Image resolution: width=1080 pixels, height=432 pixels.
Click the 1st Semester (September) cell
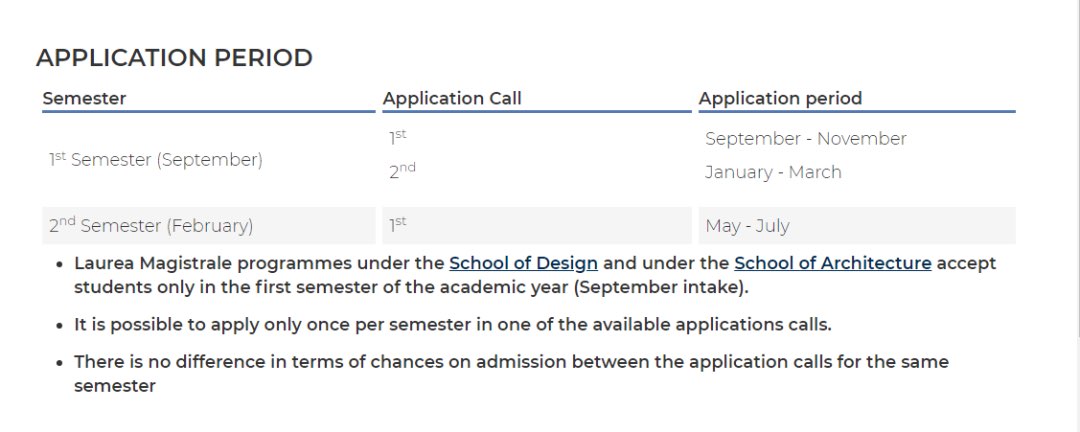156,160
